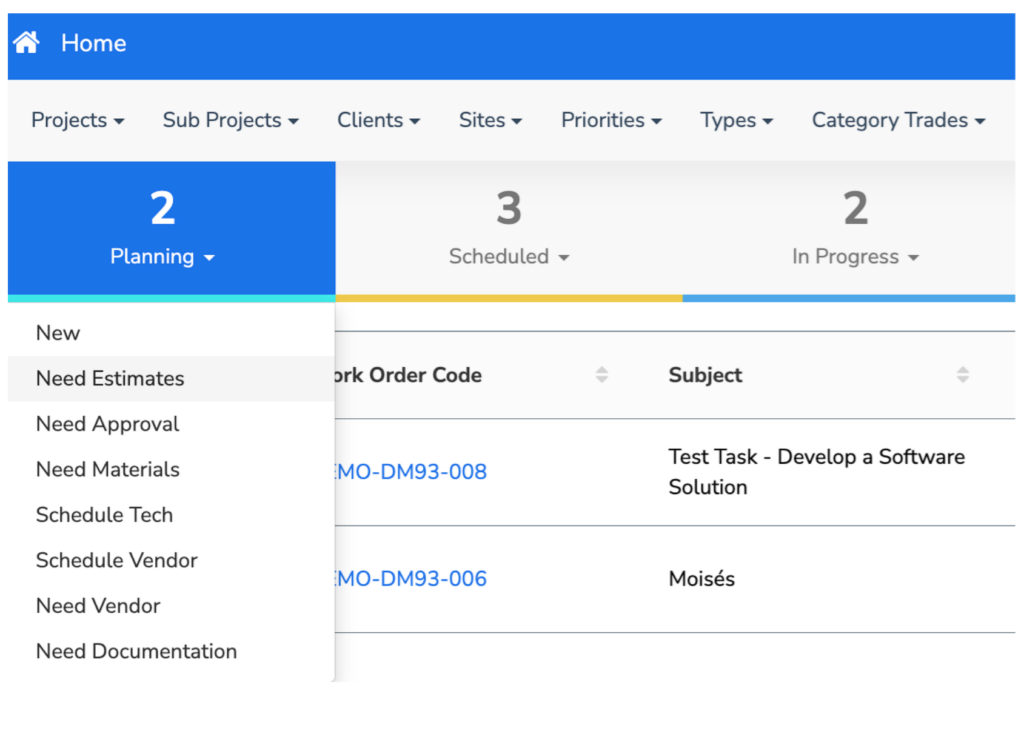Select Schedule Tech menu item
The image size is (1024, 731).
[x=171, y=515]
